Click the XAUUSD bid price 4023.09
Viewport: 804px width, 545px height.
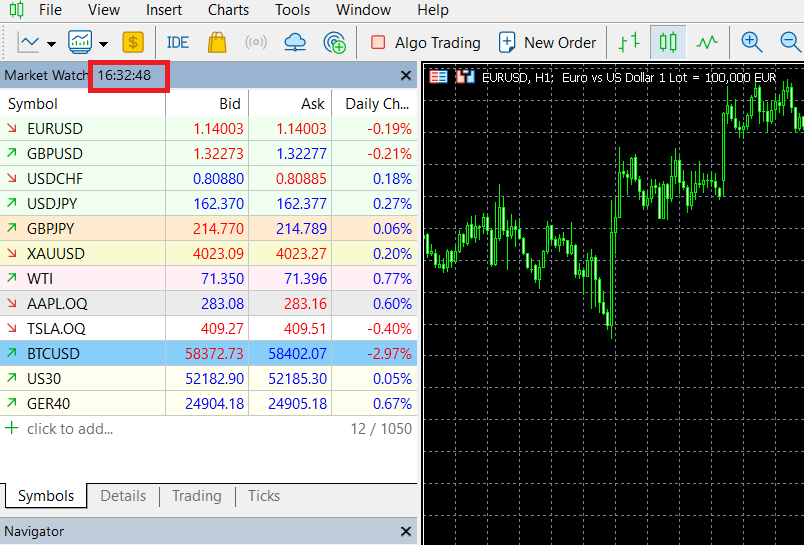[218, 254]
